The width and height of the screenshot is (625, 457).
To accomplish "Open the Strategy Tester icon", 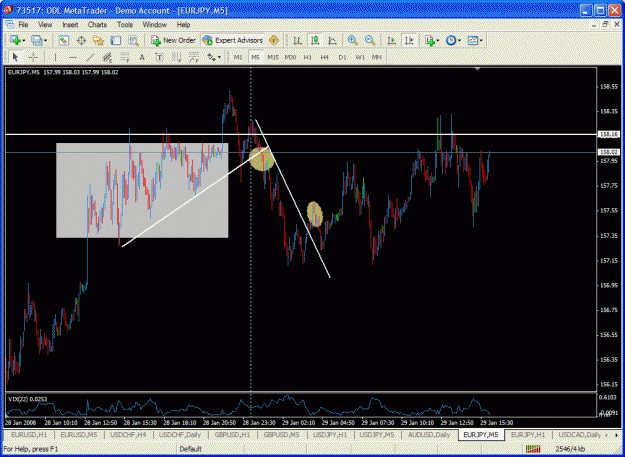I will coord(133,40).
